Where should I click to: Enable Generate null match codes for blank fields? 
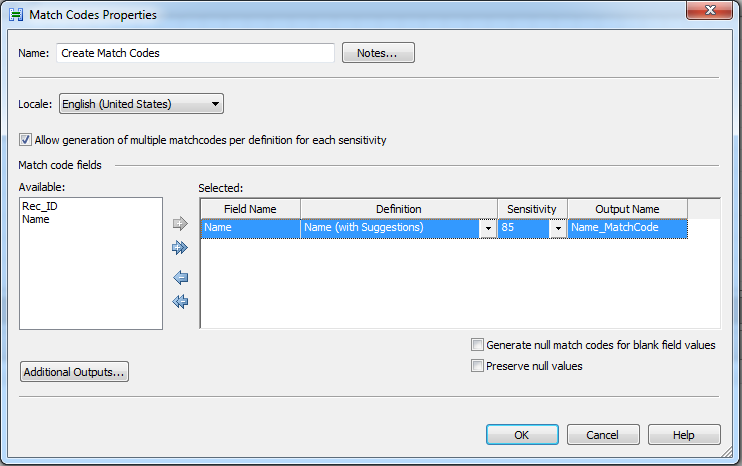pyautogui.click(x=478, y=345)
